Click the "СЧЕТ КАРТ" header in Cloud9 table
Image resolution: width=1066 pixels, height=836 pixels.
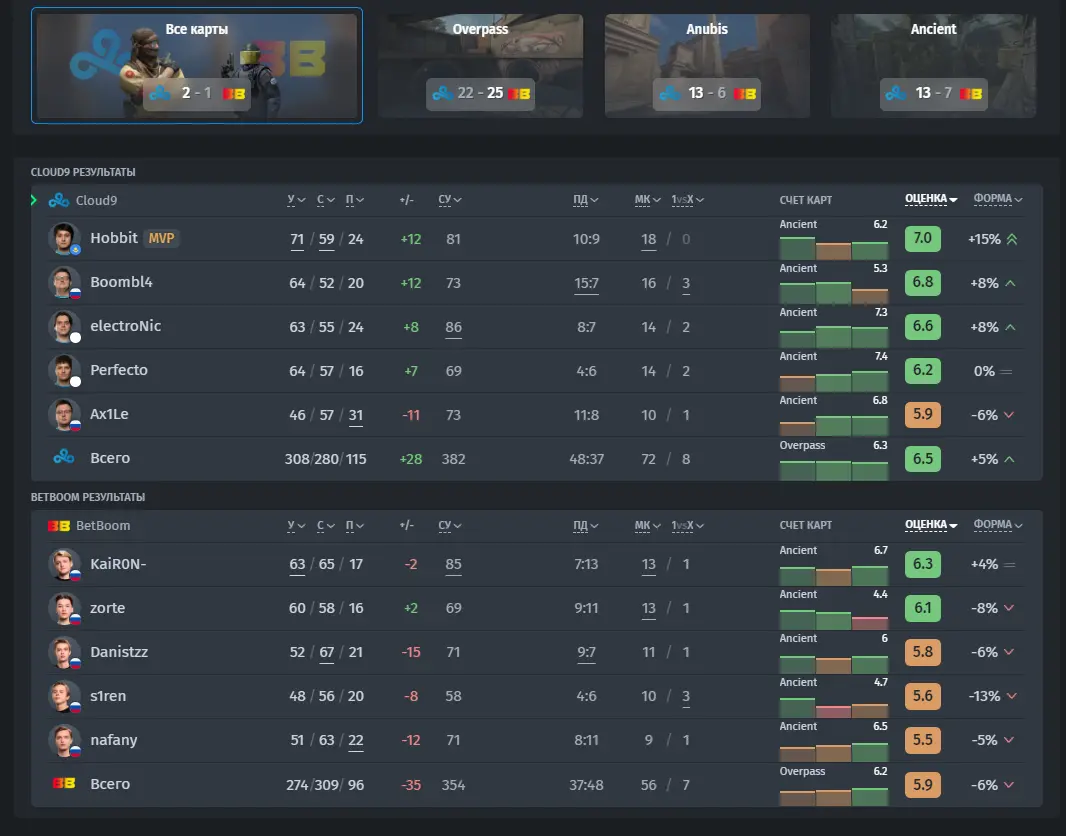pyautogui.click(x=806, y=200)
